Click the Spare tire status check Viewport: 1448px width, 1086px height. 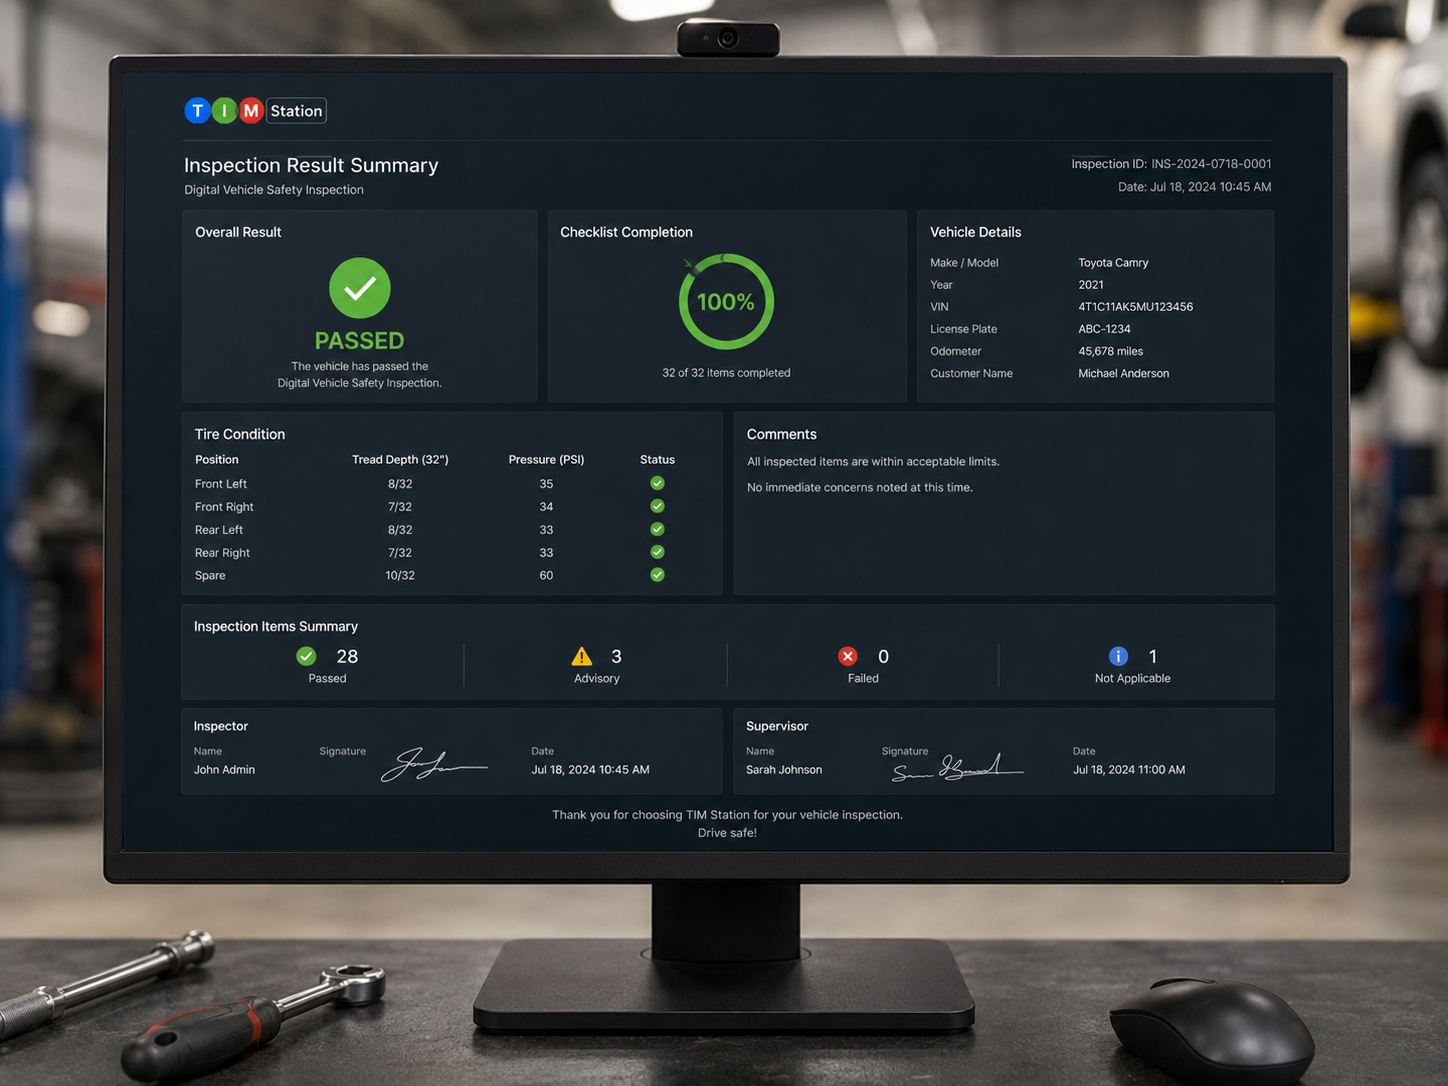pos(657,575)
